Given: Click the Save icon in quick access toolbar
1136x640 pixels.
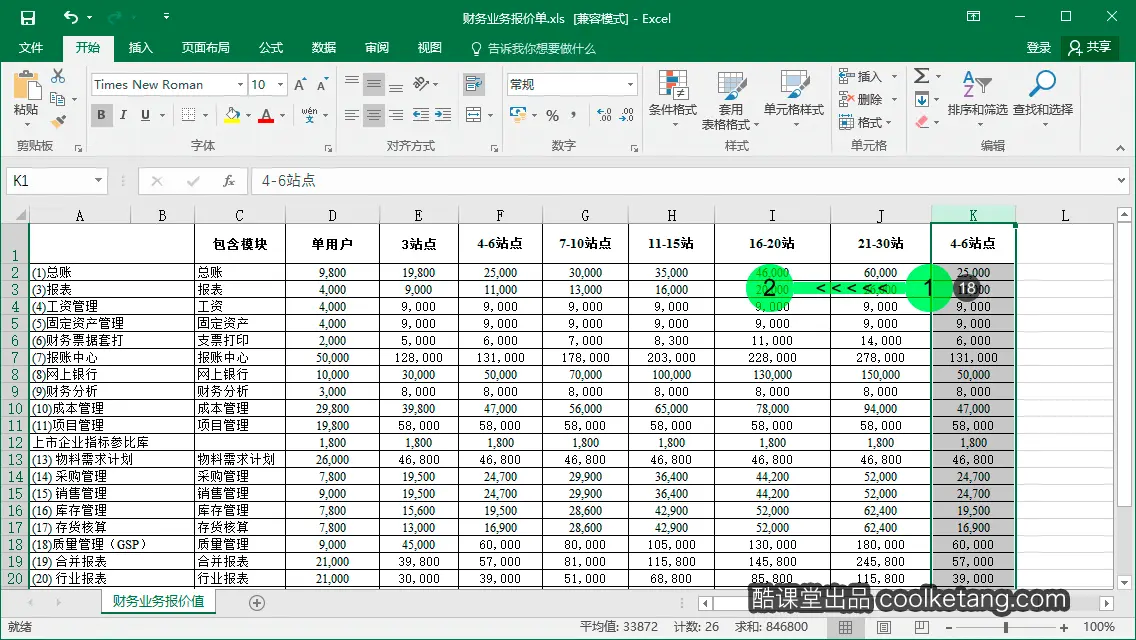Looking at the screenshot, I should pos(28,17).
